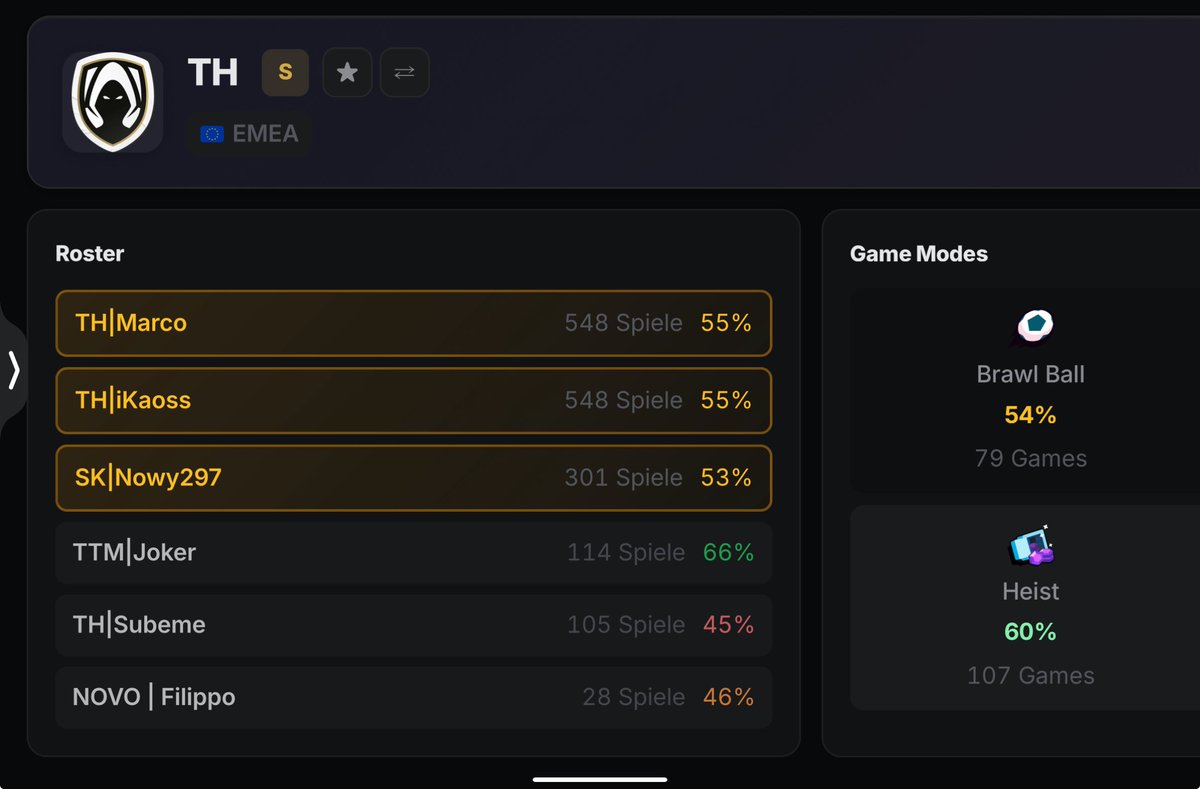
Task: Toggle the star favorite icon
Action: pyautogui.click(x=347, y=73)
